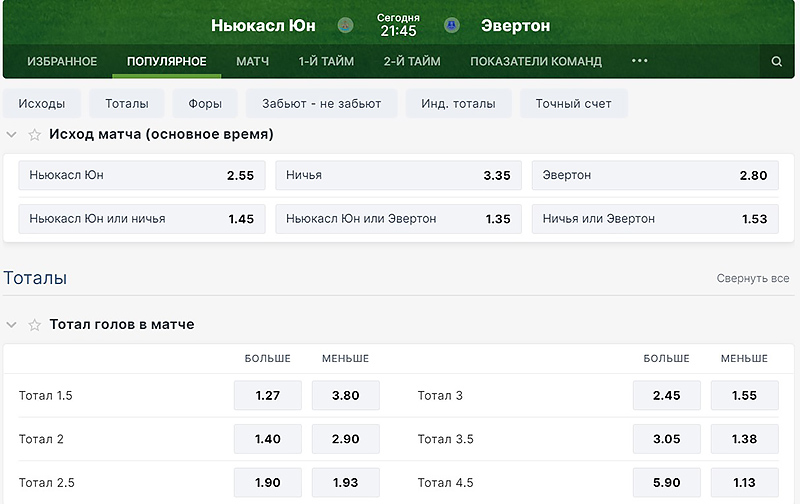Open the search magnifier icon

click(x=777, y=62)
